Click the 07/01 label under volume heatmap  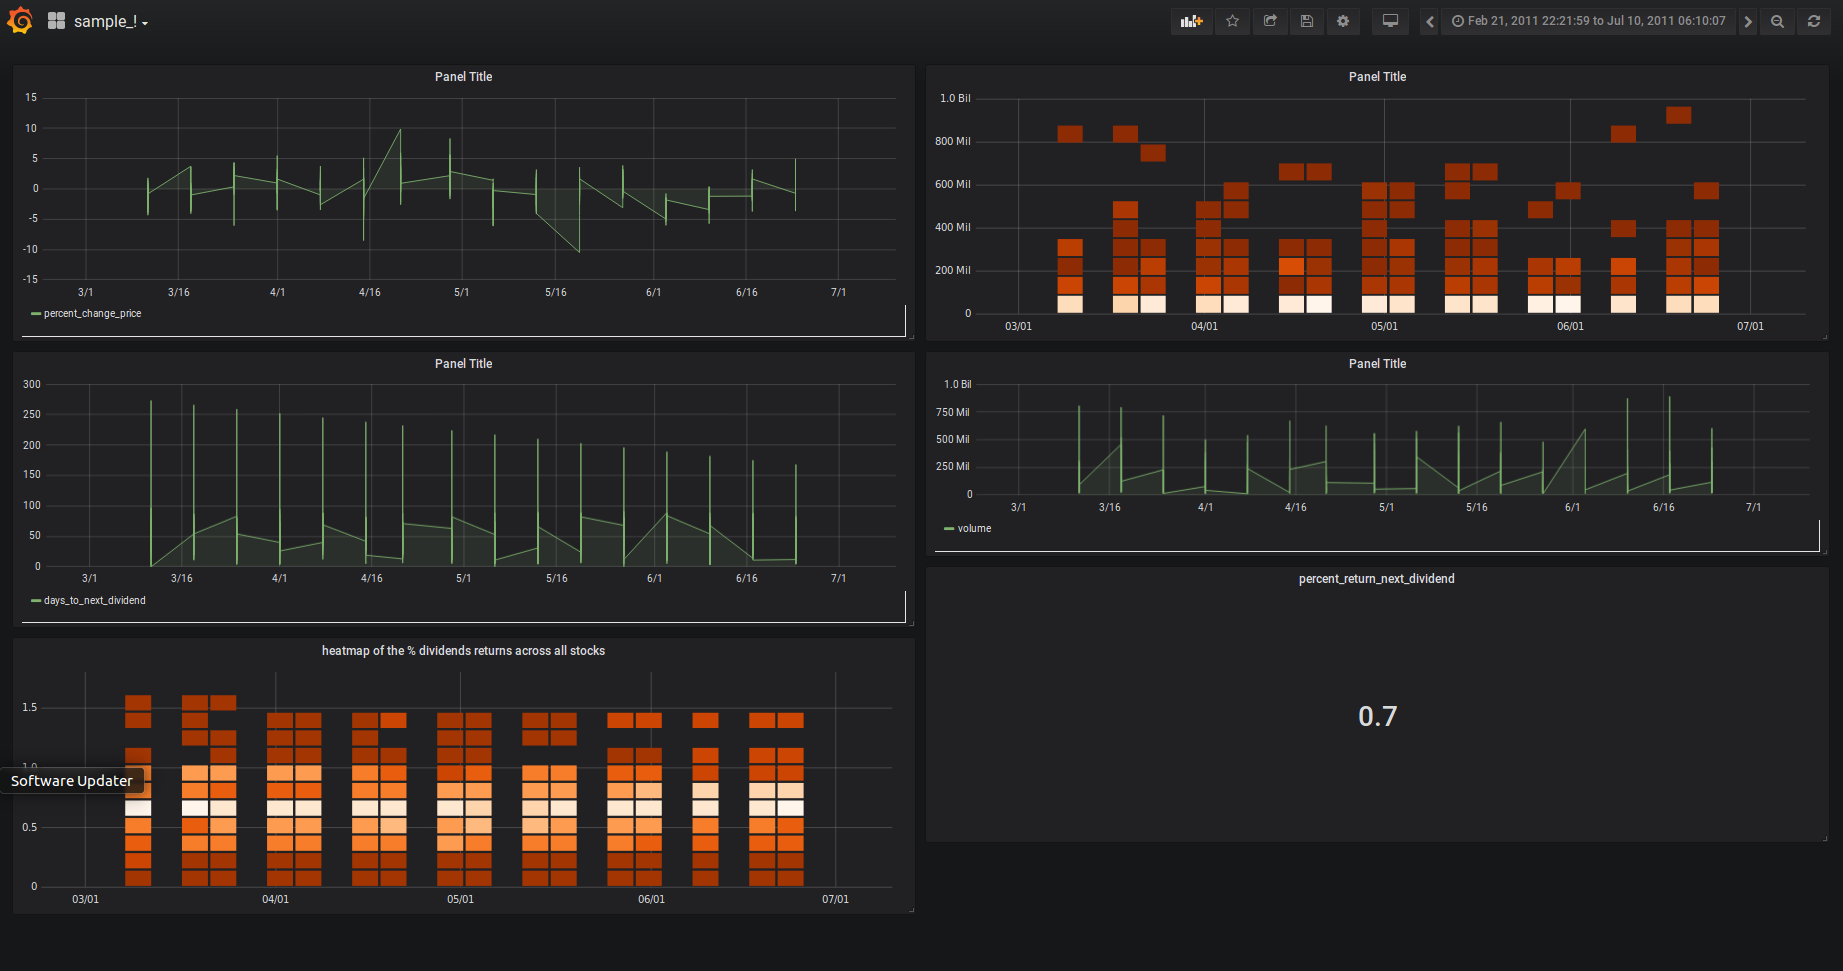[1750, 327]
